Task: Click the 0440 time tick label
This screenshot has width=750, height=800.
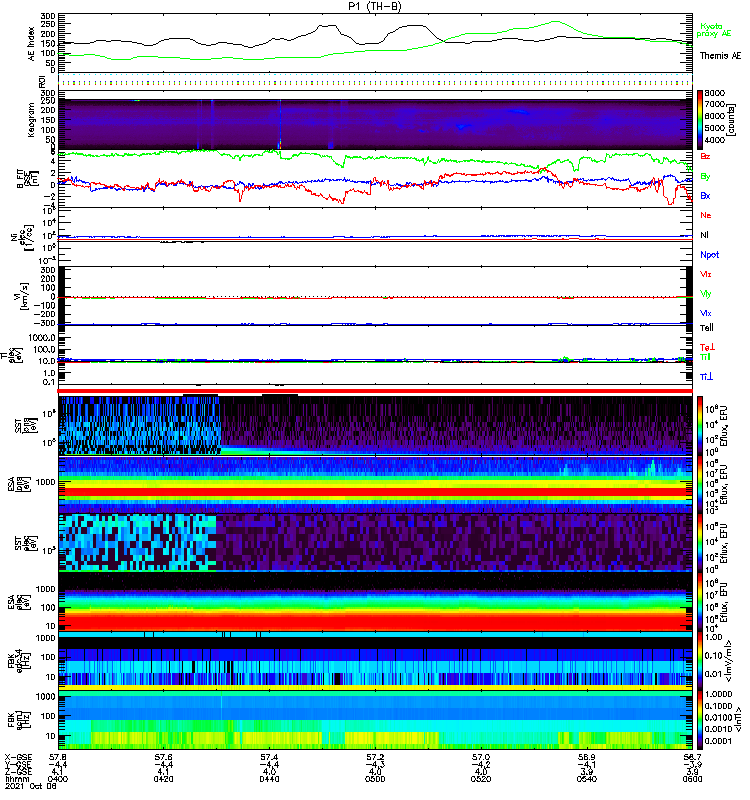Action: [269, 779]
